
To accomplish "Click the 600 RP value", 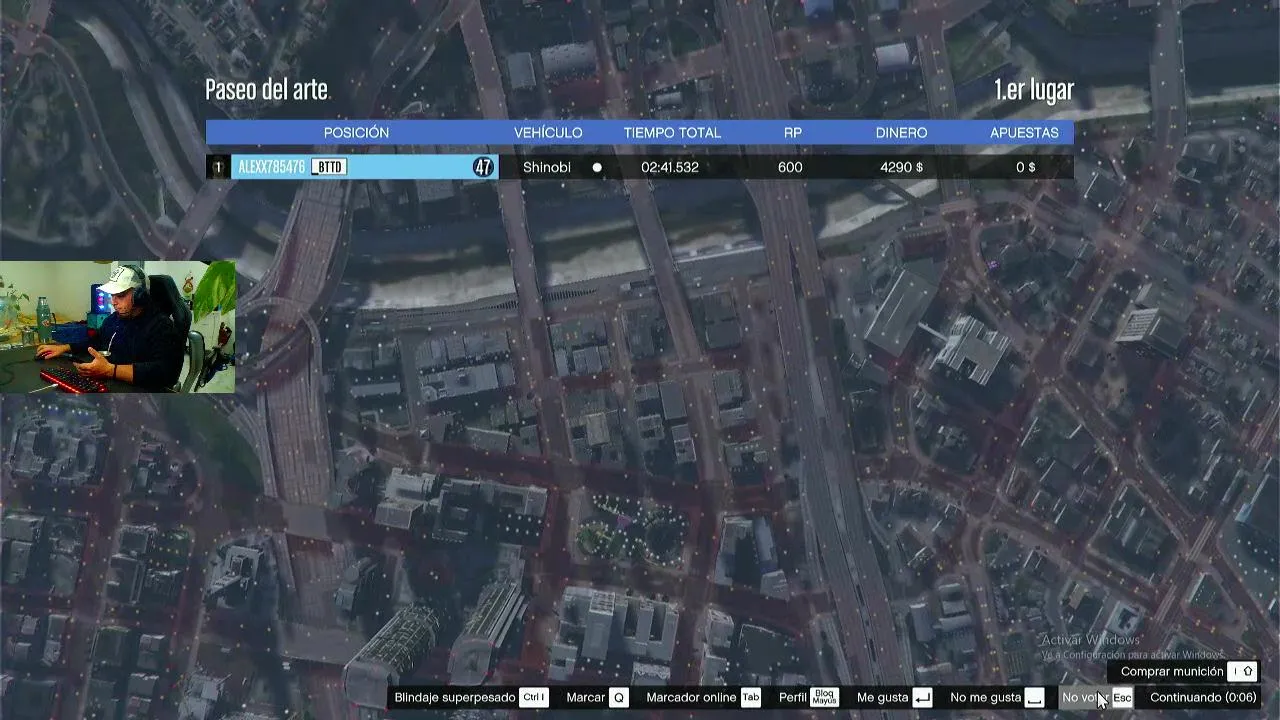I will coord(790,167).
